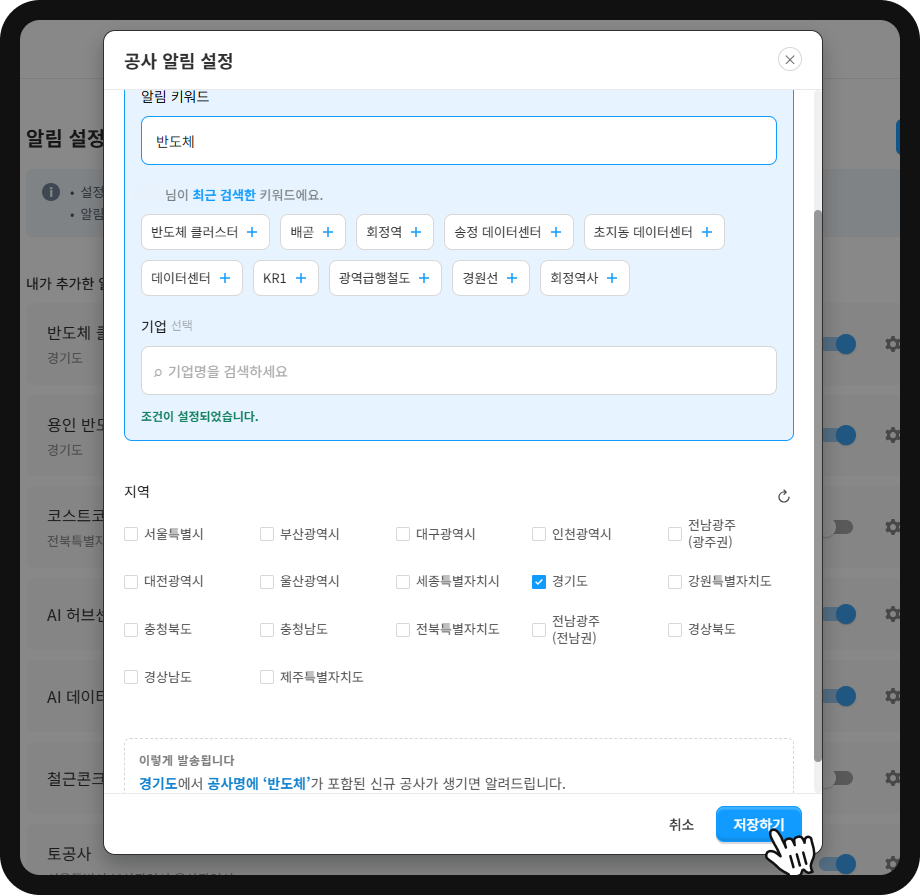Screen dimensions: 920x895
Task: Open settings gear for 철근콘크리트 alert row
Action: pos(892,778)
